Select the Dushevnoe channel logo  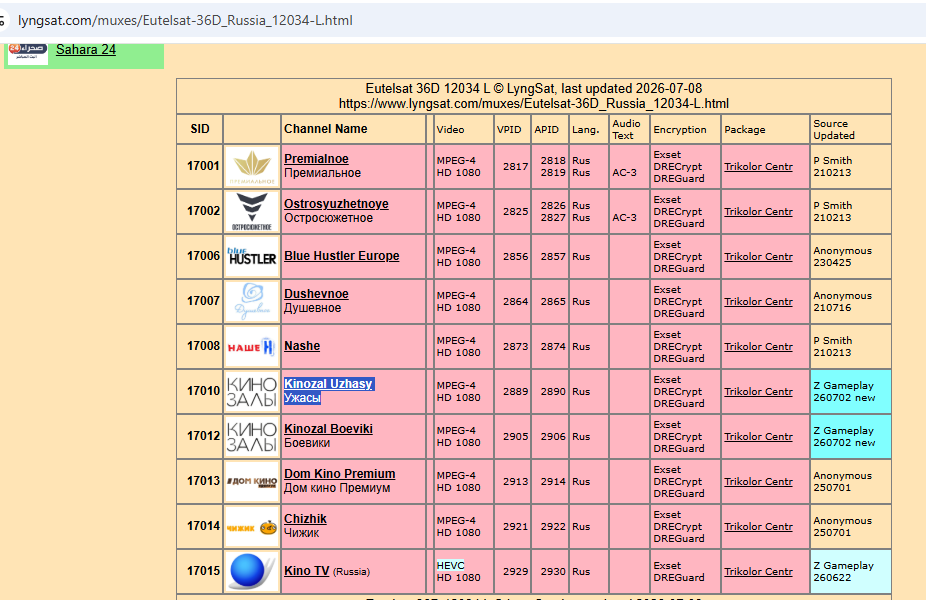coord(252,301)
